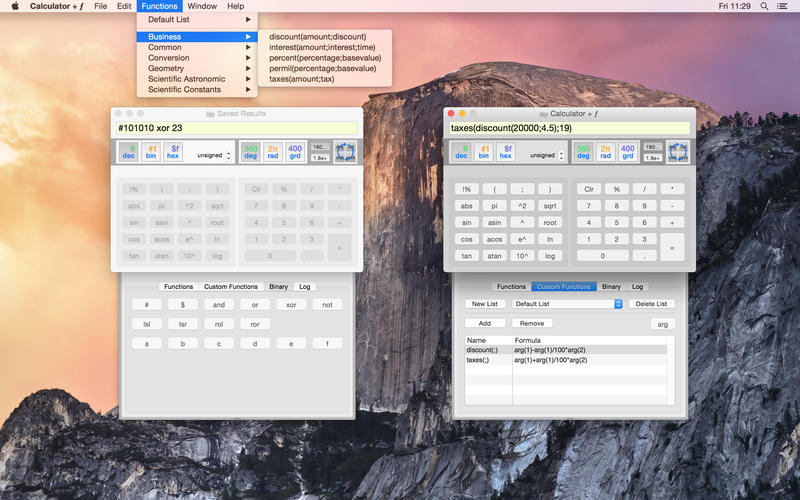Open unsigned stepper in Saved Results window
Screen dimensions: 800x500
pos(229,156)
